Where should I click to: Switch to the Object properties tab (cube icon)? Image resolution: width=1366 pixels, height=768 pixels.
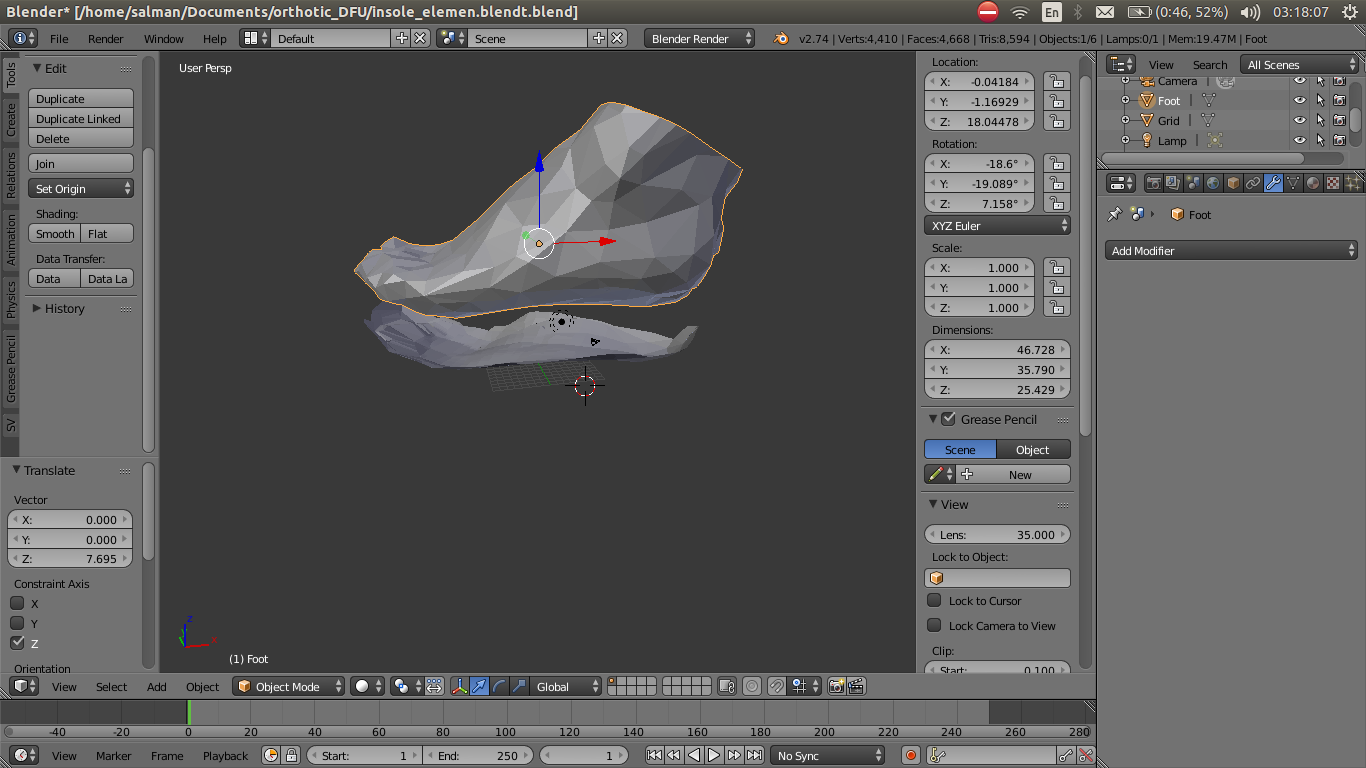(1232, 183)
